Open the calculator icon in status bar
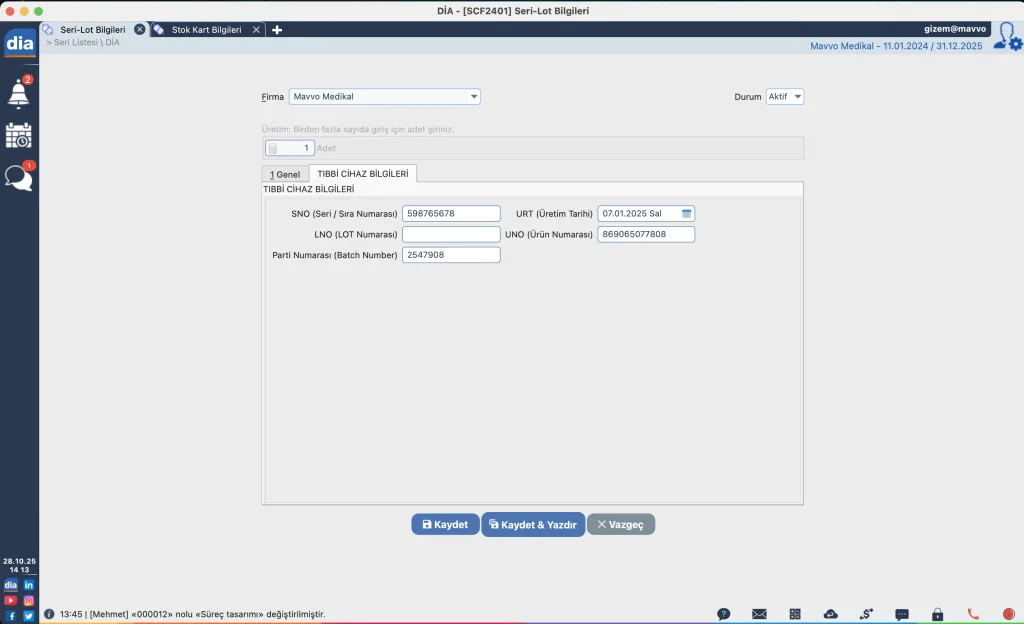The width and height of the screenshot is (1024, 624). (x=795, y=614)
